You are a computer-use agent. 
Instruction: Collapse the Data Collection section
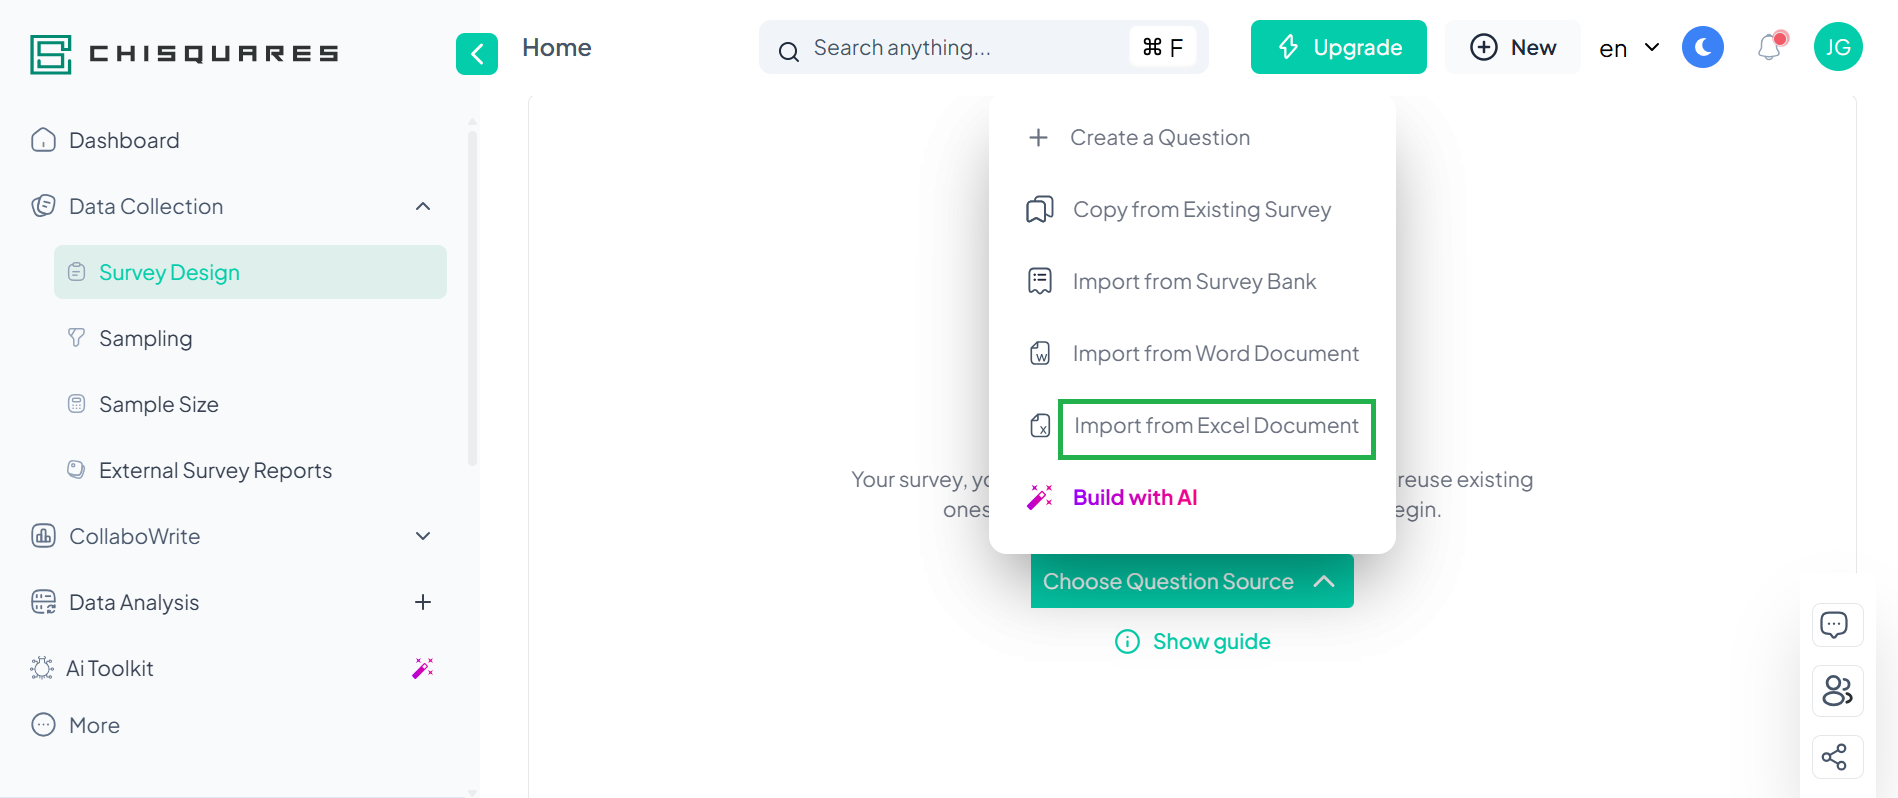tap(423, 206)
